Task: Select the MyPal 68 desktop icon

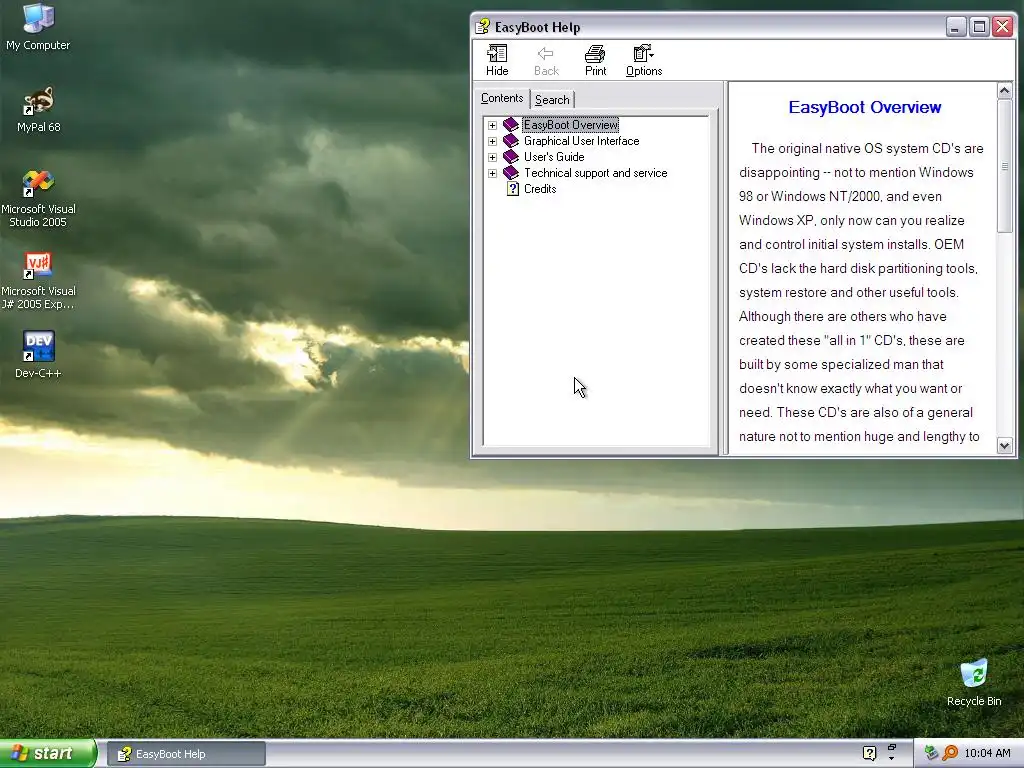Action: (38, 109)
